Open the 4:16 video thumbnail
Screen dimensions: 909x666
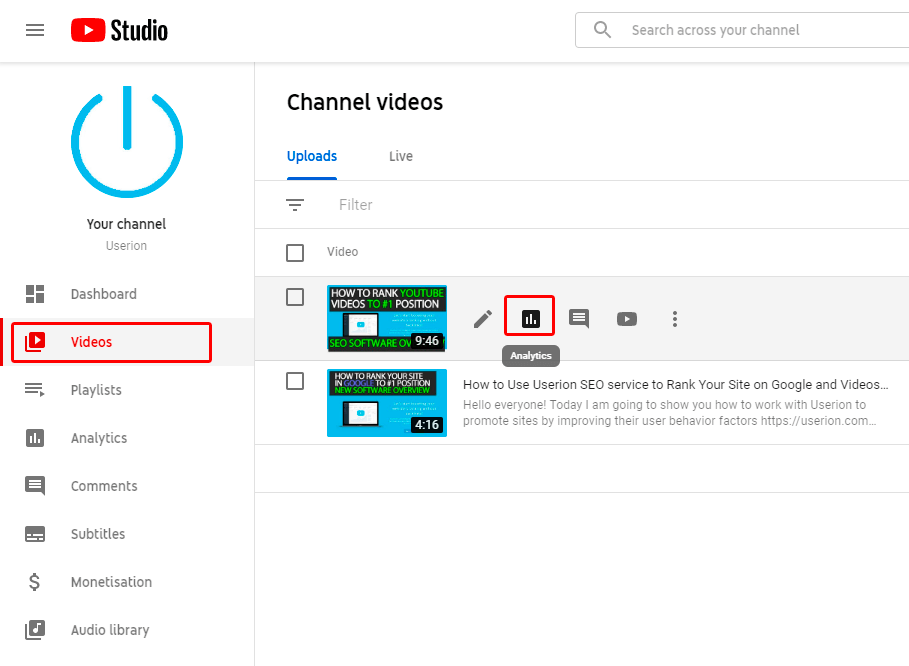(x=387, y=403)
